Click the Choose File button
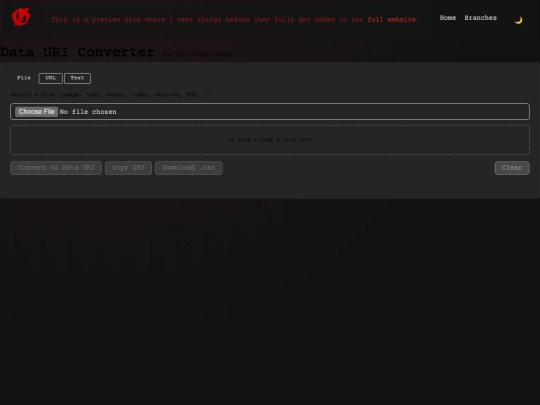Image resolution: width=540 pixels, height=405 pixels. tap(37, 112)
